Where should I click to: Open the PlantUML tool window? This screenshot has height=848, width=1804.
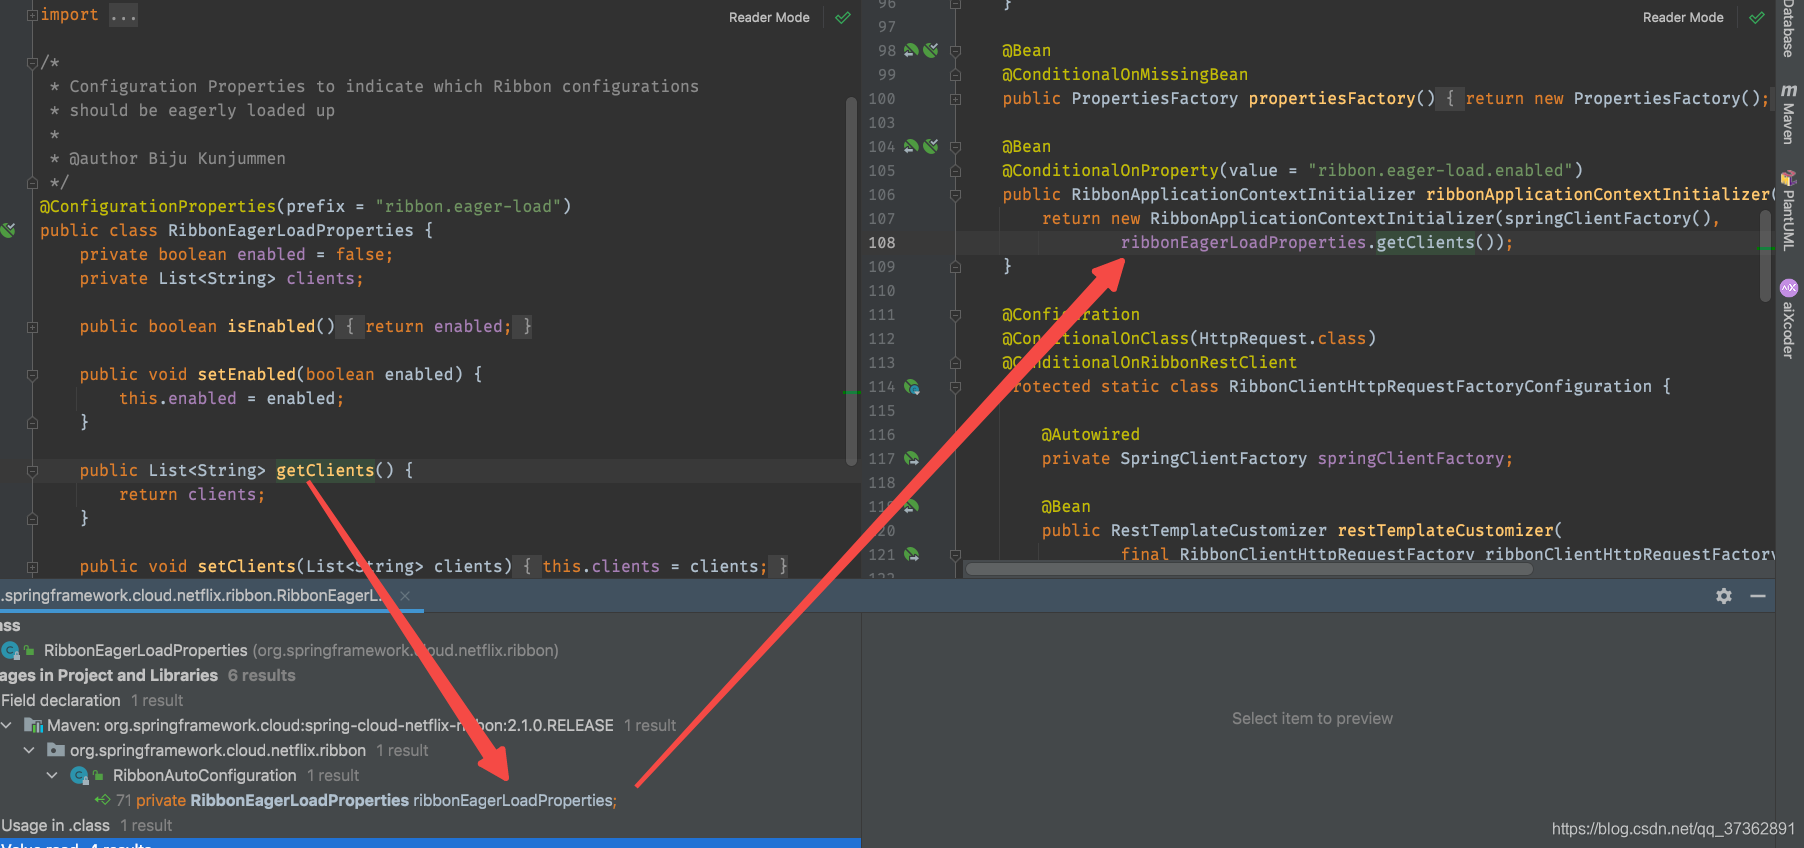click(1789, 210)
